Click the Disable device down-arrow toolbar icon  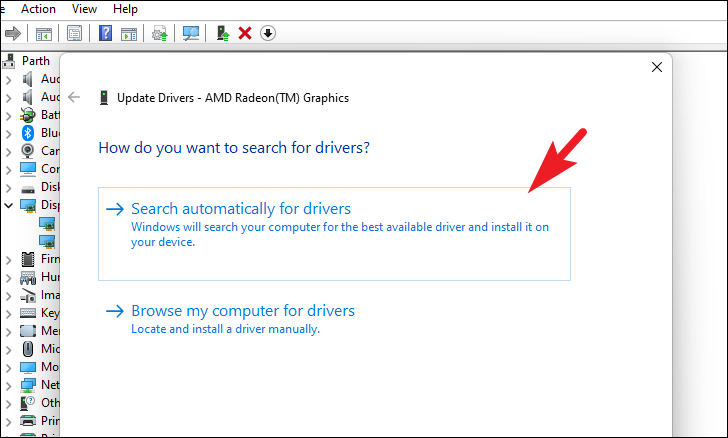268,33
